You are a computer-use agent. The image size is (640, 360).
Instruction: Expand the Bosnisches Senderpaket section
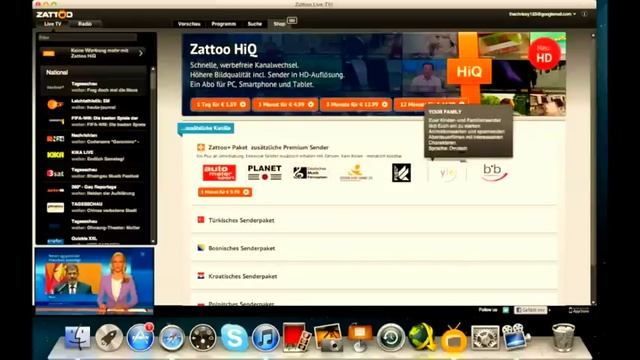(373, 248)
